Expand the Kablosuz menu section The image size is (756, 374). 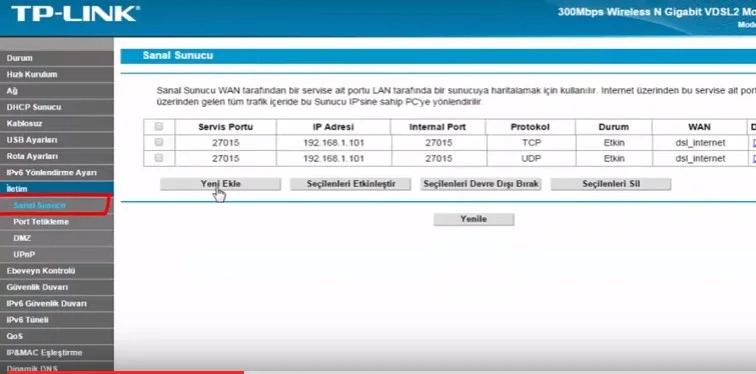pyautogui.click(x=57, y=123)
